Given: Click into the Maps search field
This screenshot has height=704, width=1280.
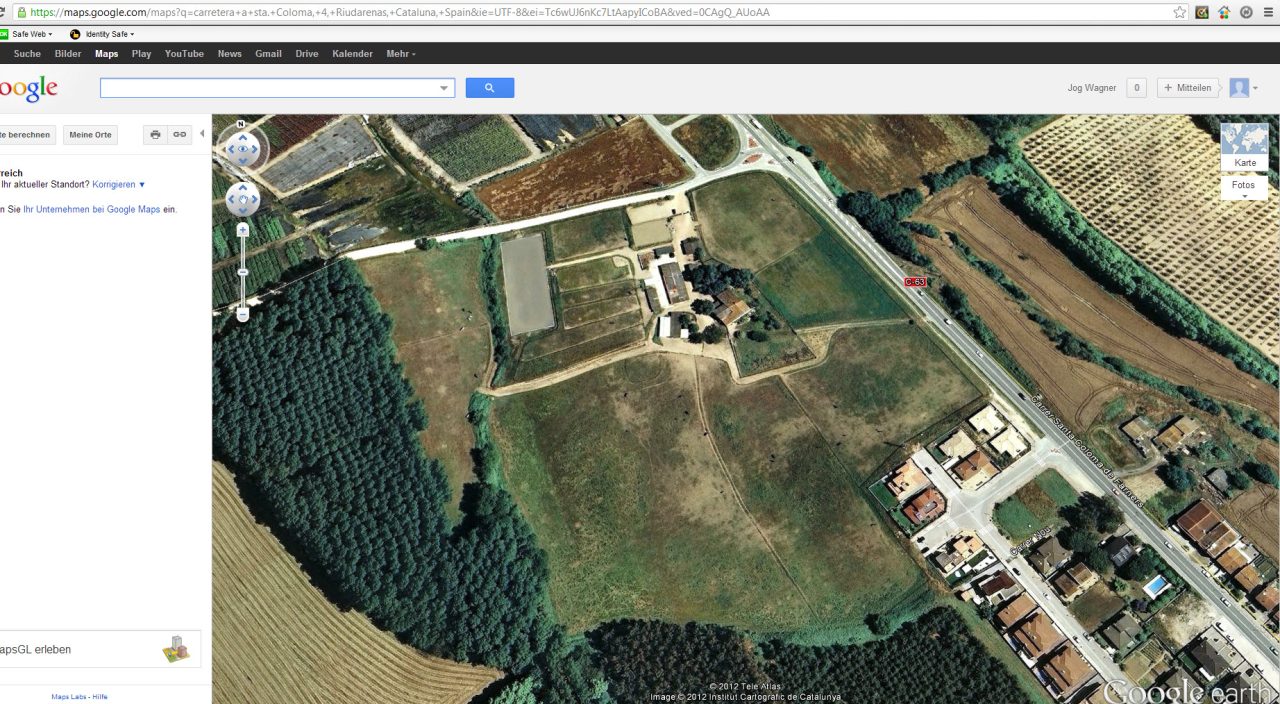Looking at the screenshot, I should pos(268,88).
